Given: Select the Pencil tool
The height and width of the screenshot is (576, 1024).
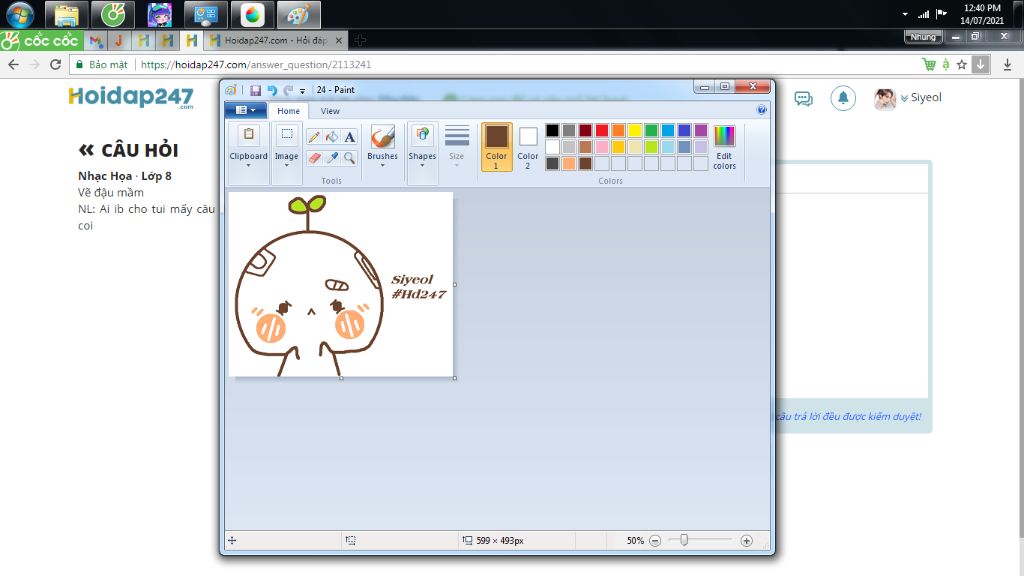Looking at the screenshot, I should click(x=313, y=136).
